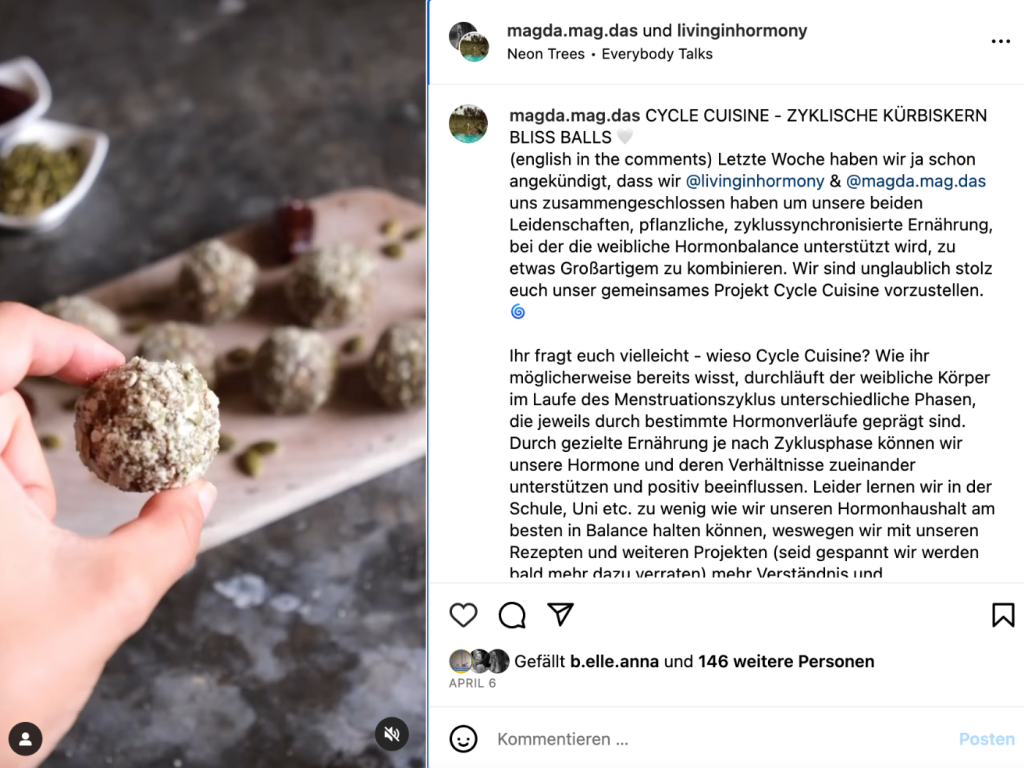Save post with the bookmark icon
Screen dimensions: 1024x768
coord(1003,615)
